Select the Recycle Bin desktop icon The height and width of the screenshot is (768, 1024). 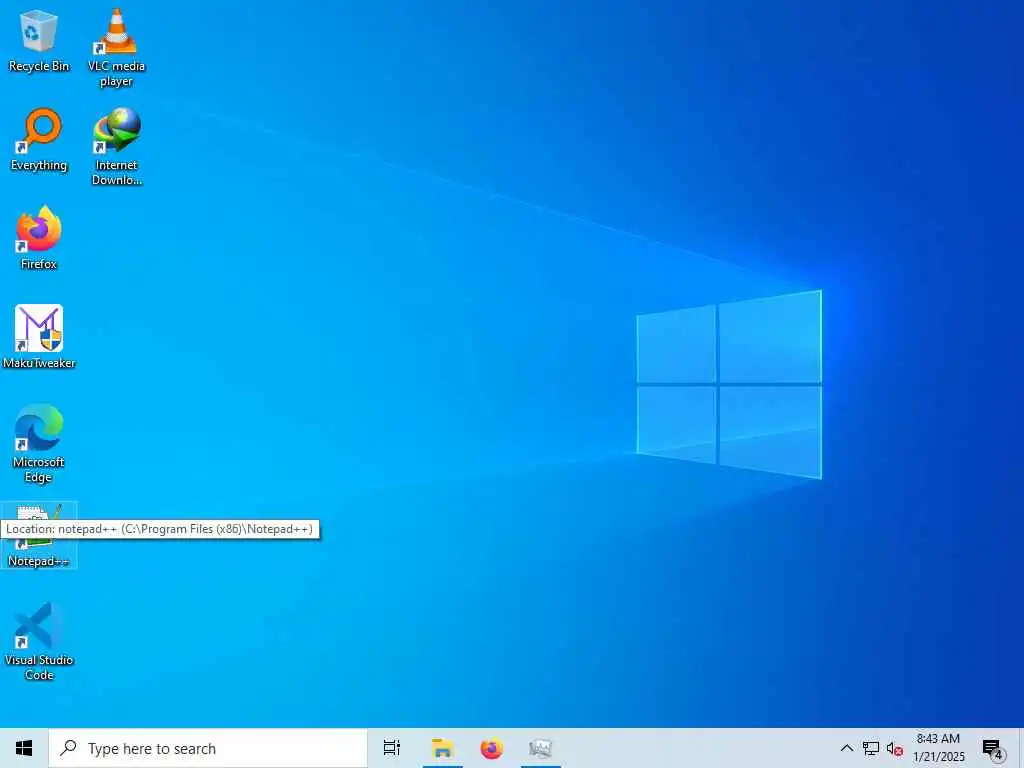(39, 40)
